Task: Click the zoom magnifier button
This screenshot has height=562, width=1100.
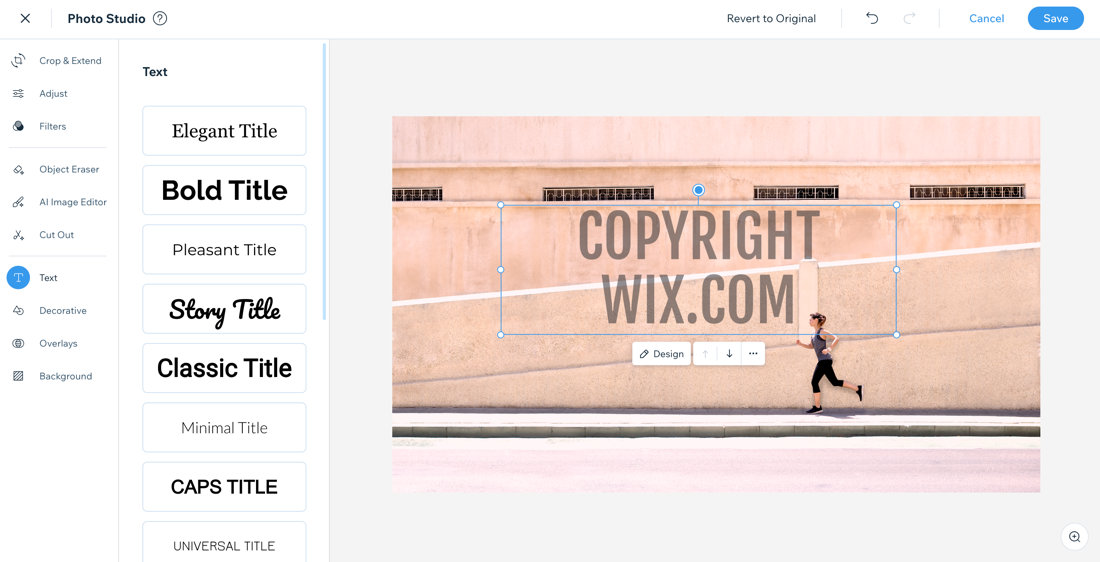Action: point(1074,537)
